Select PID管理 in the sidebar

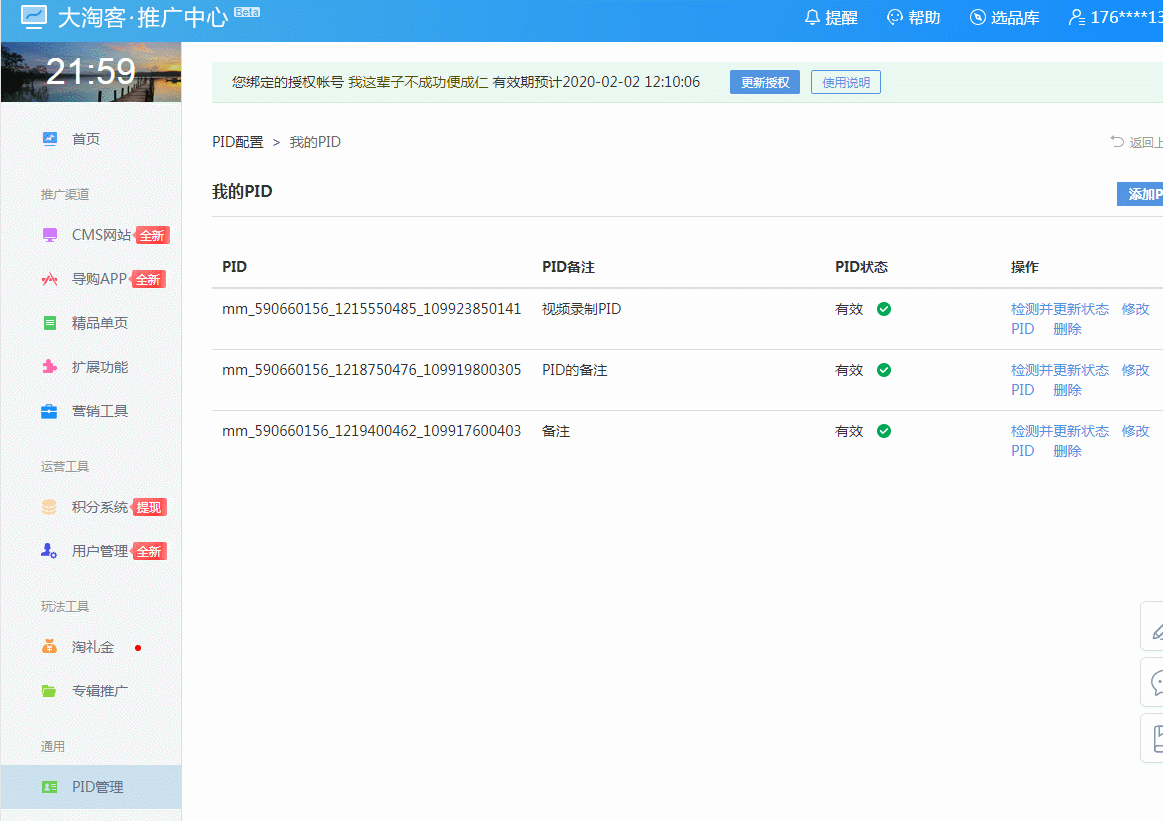click(x=97, y=787)
